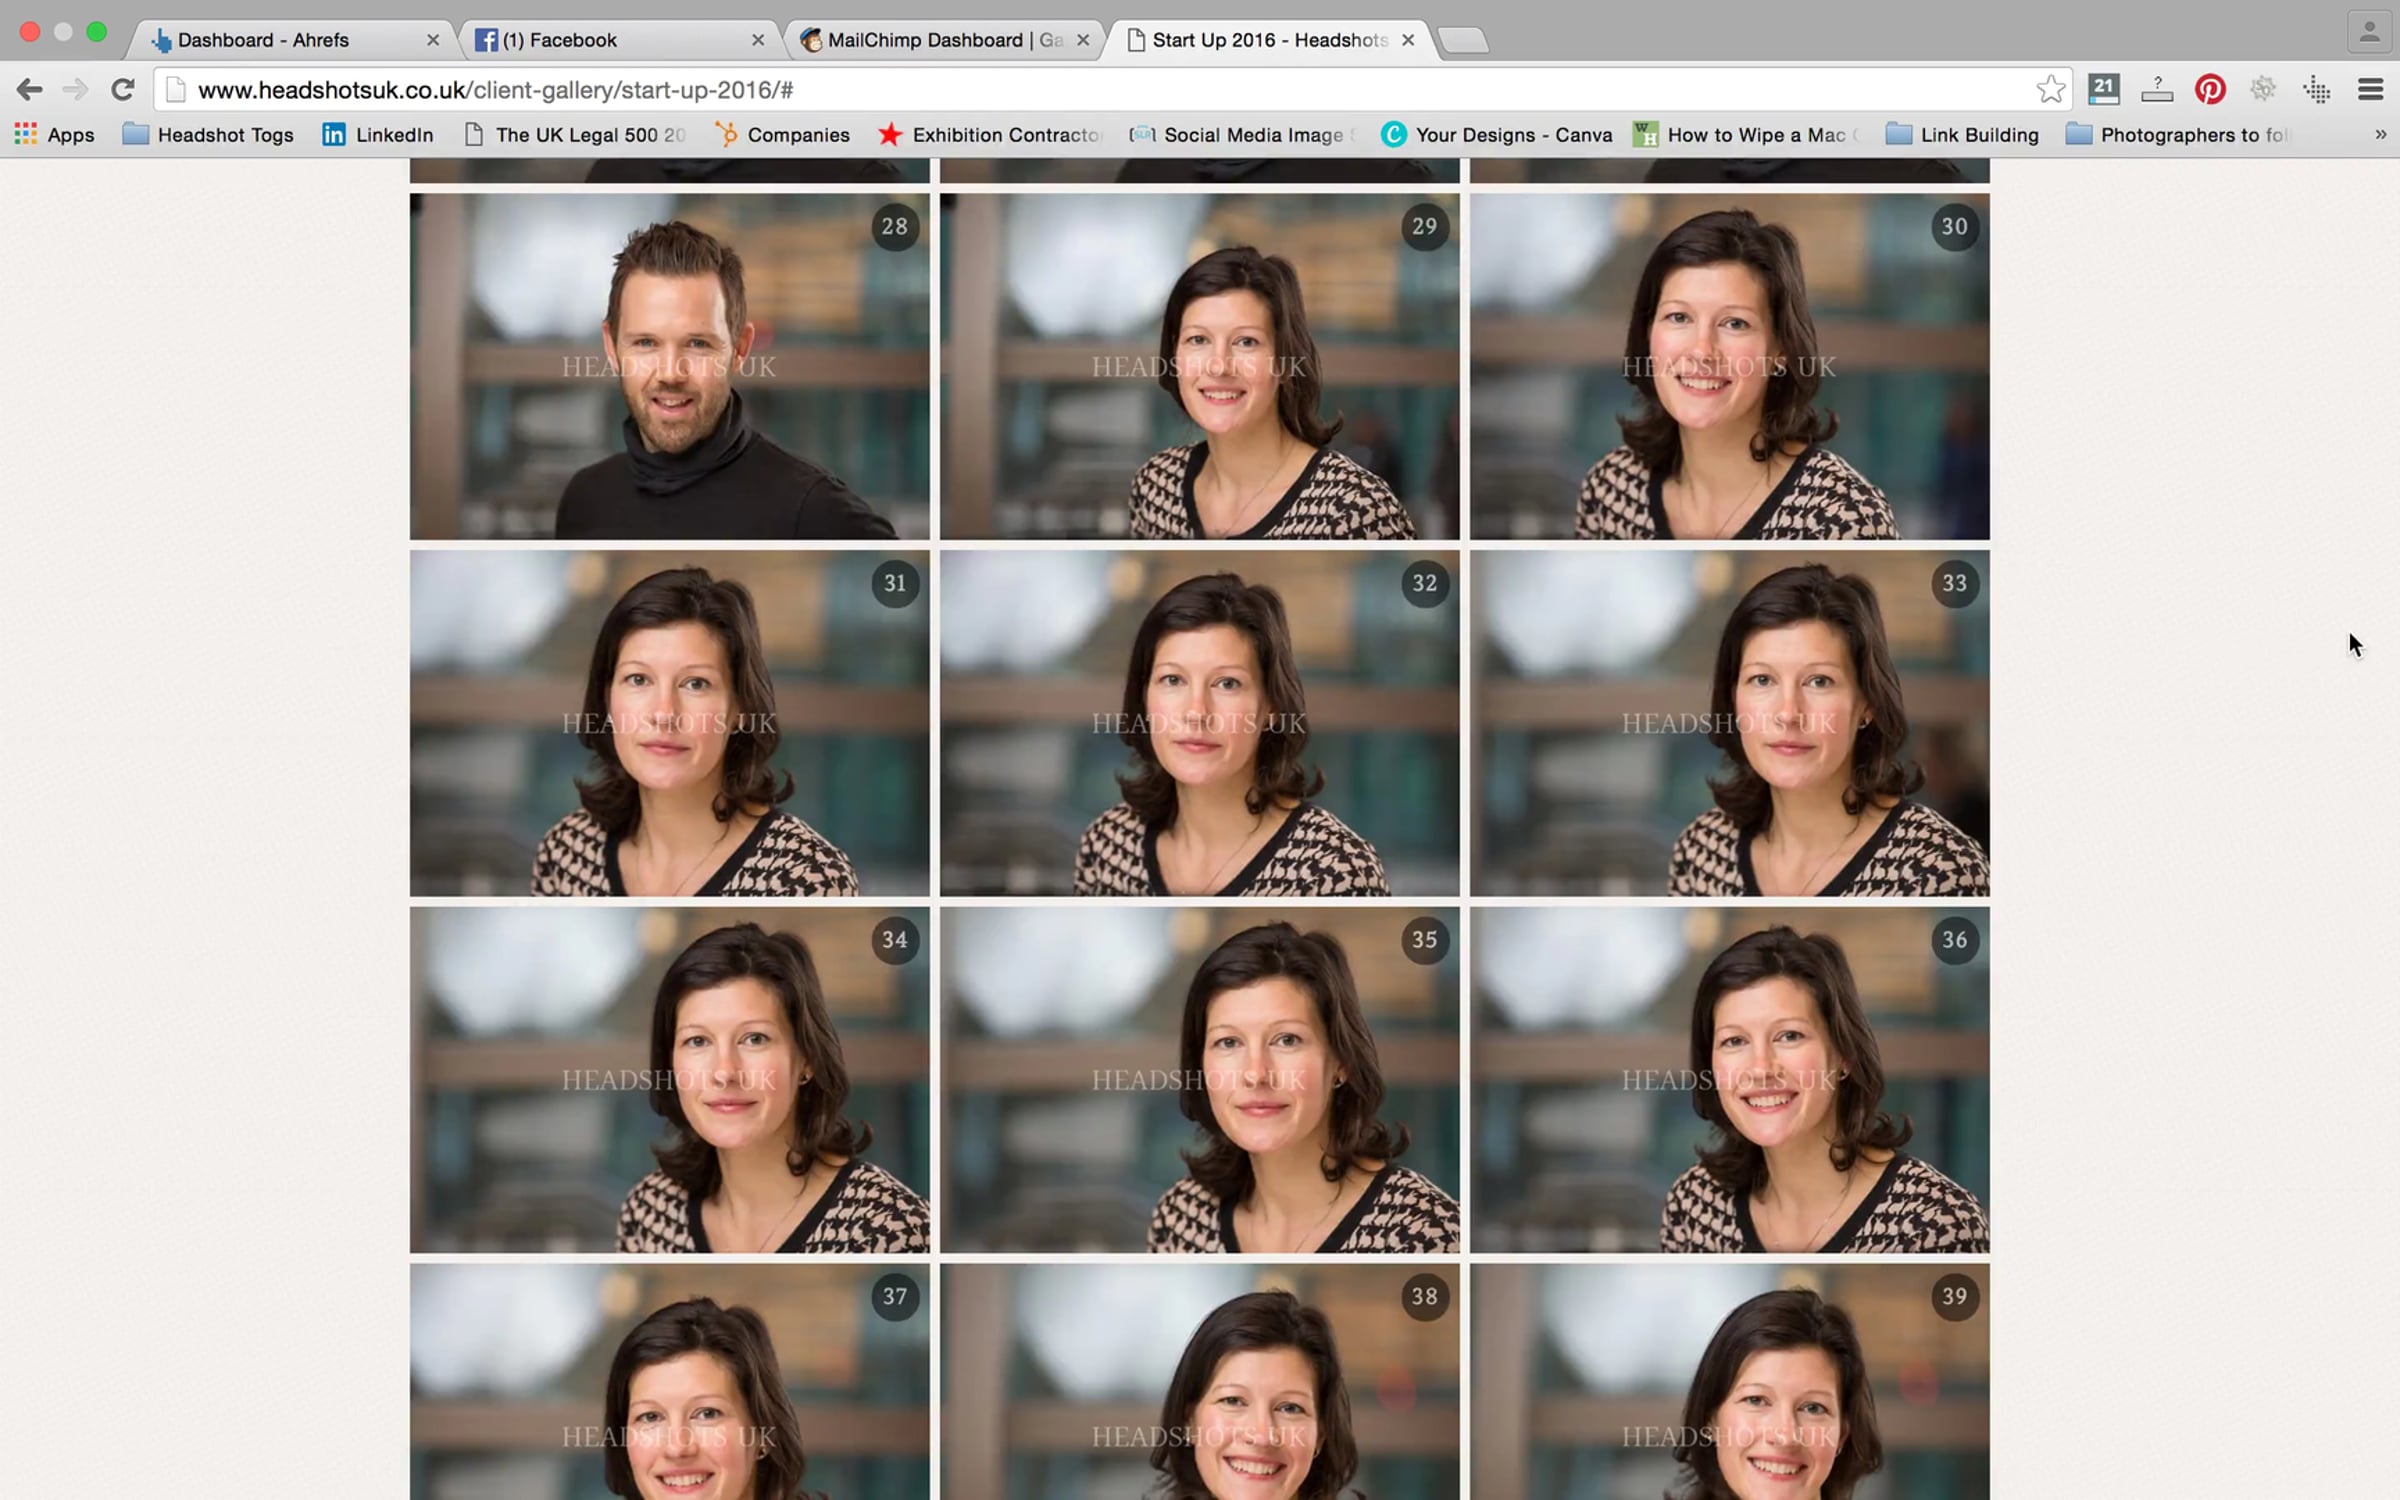2400x1500 pixels.
Task: Select gallery photo number 35
Action: (1199, 1080)
